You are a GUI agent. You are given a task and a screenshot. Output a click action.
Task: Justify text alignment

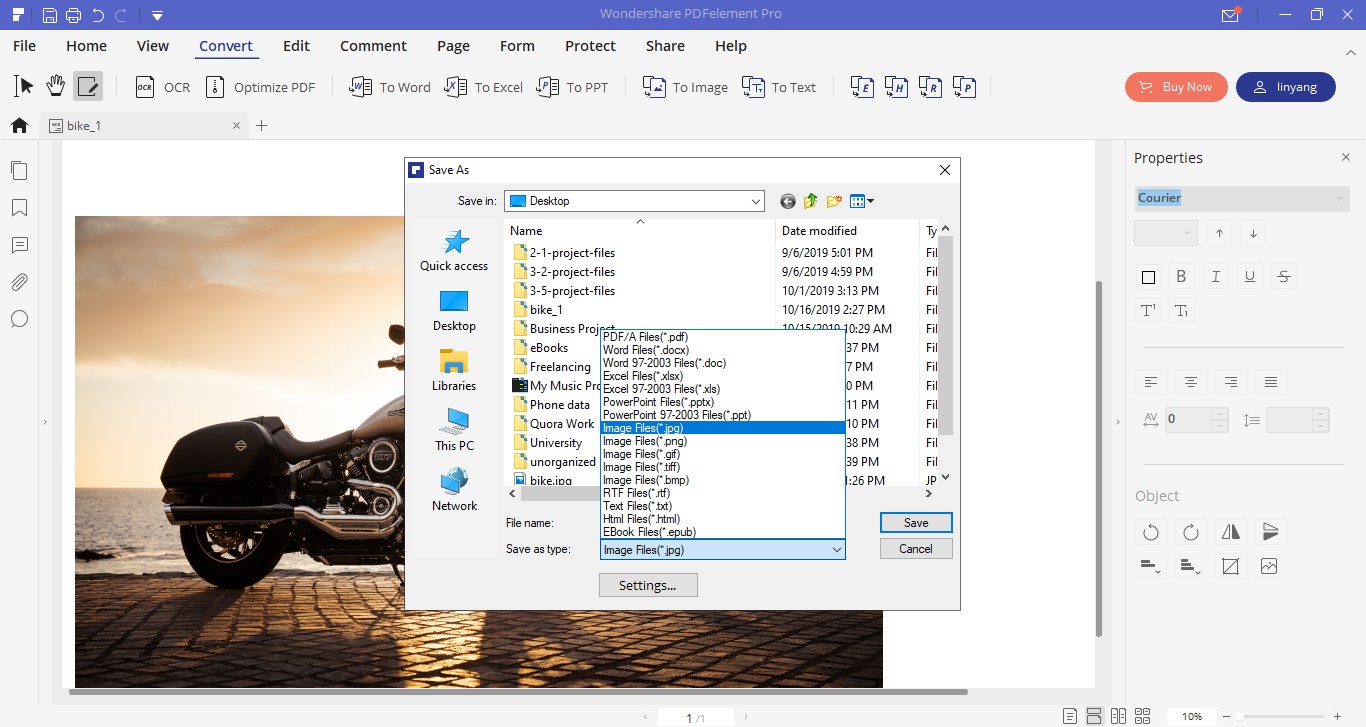pyautogui.click(x=1271, y=382)
